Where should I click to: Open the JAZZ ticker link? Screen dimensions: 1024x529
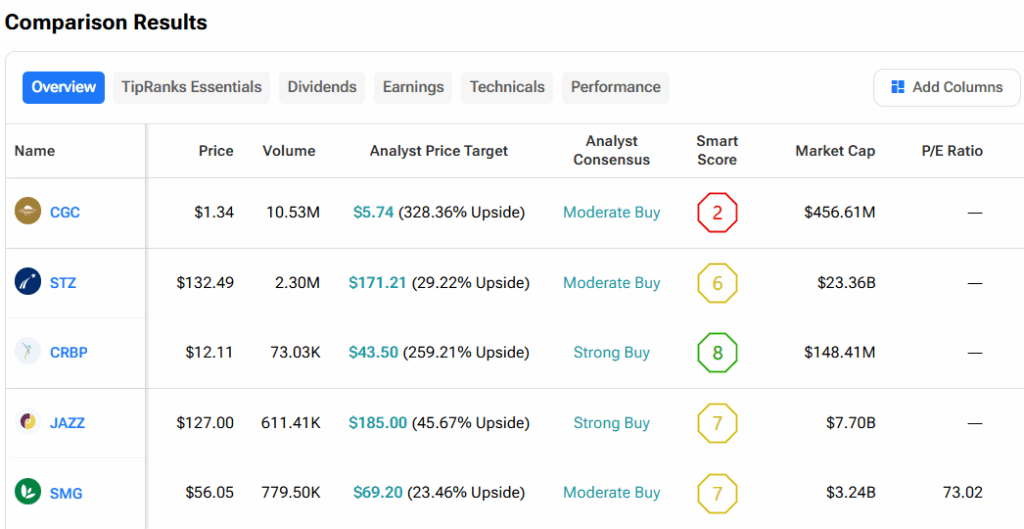tap(67, 423)
